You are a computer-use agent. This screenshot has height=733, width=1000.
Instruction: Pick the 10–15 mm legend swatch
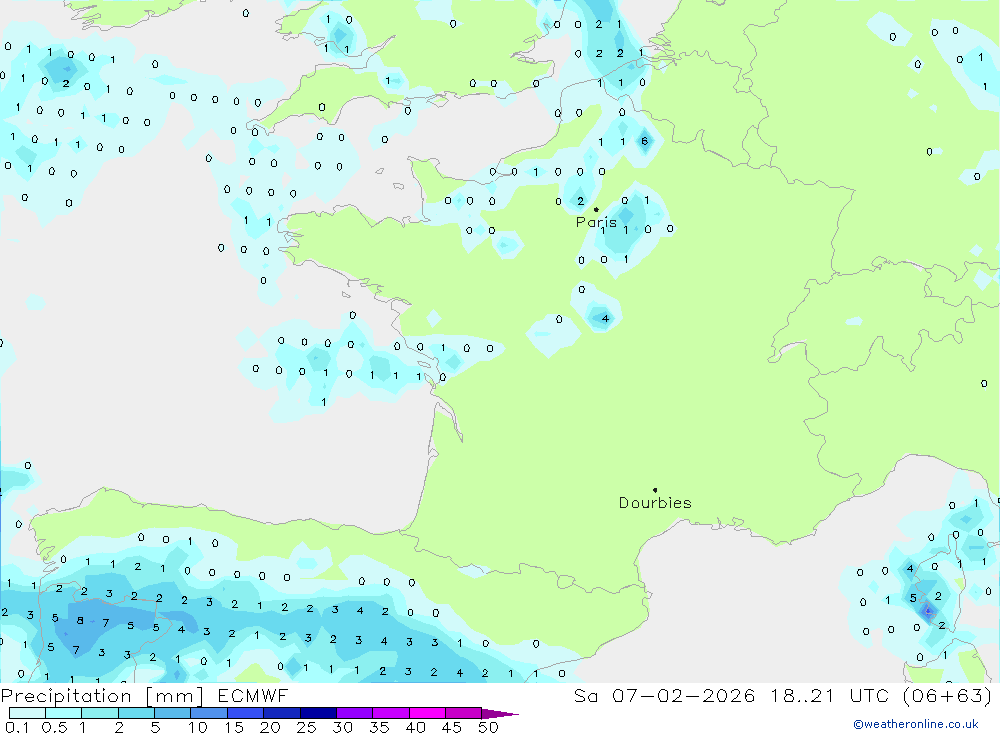click(209, 713)
